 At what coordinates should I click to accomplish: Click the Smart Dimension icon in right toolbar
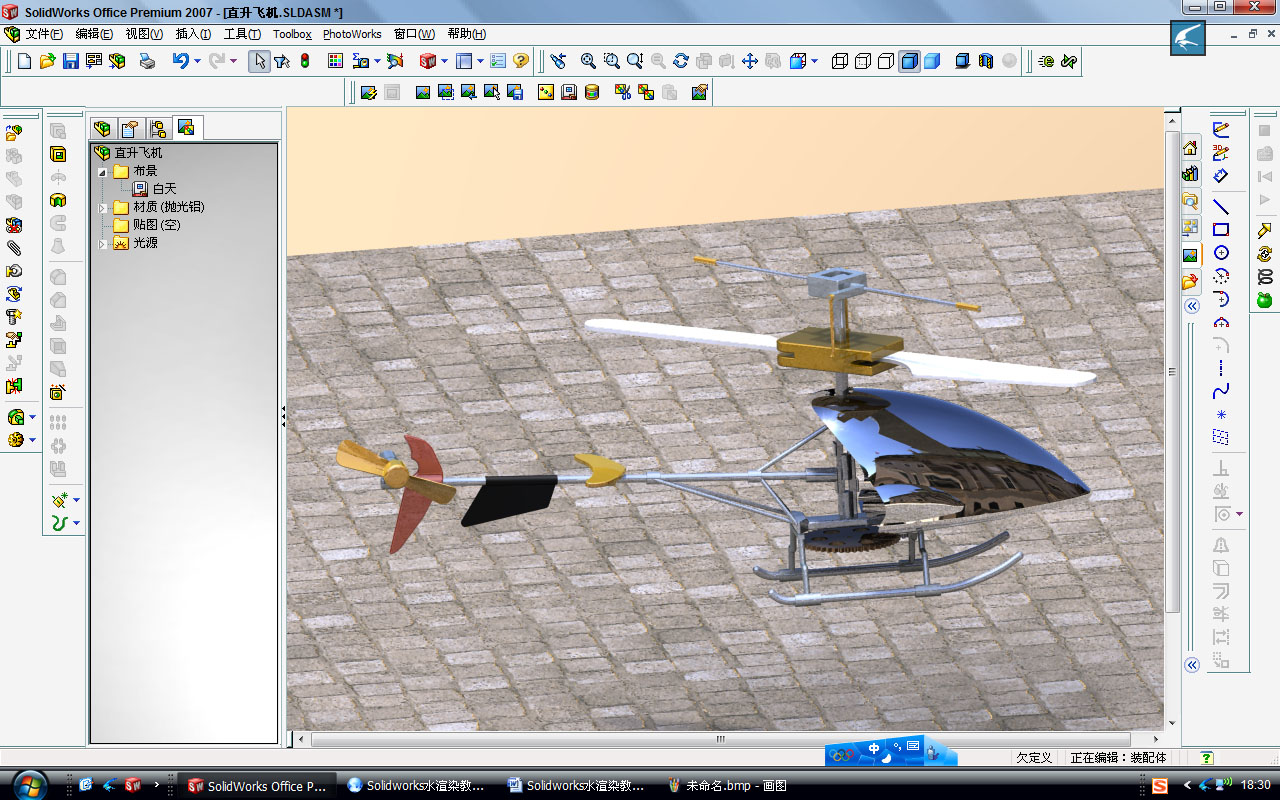[x=1221, y=176]
